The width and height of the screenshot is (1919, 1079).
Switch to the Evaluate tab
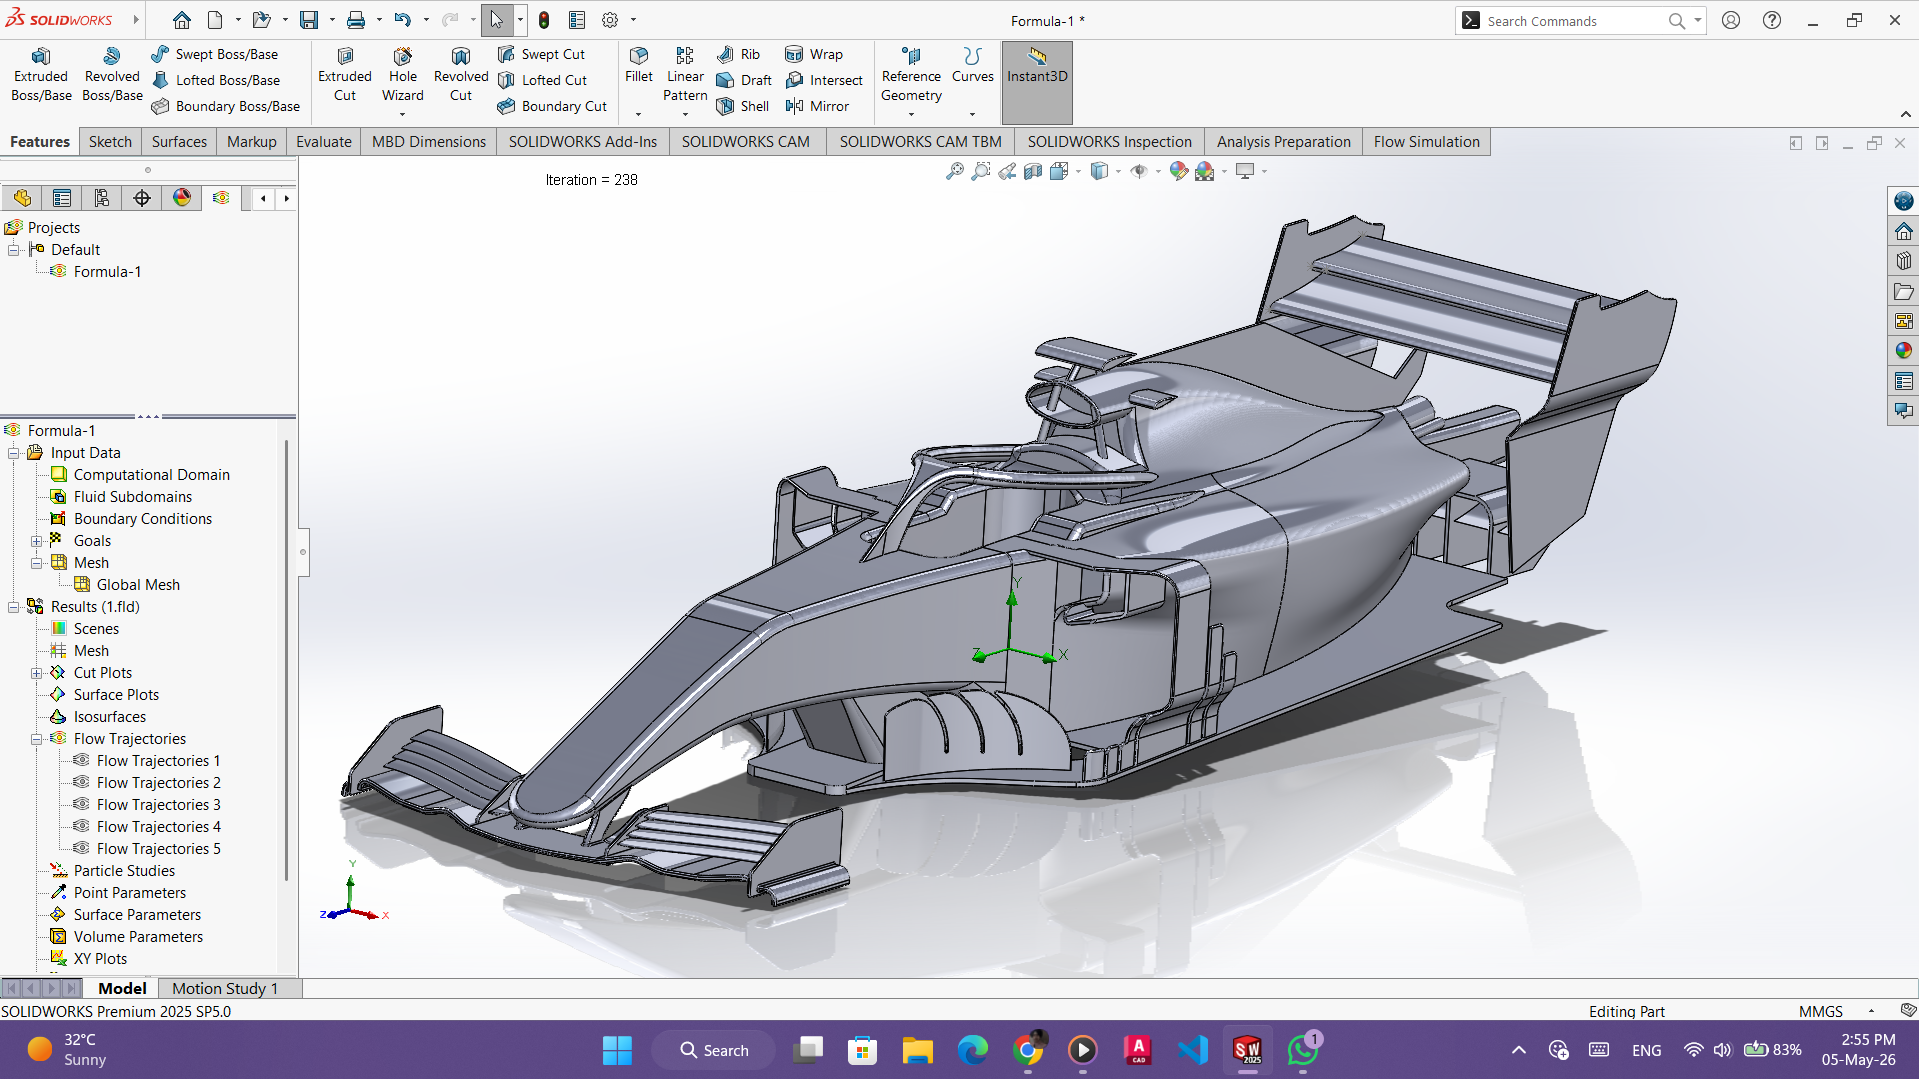point(324,142)
